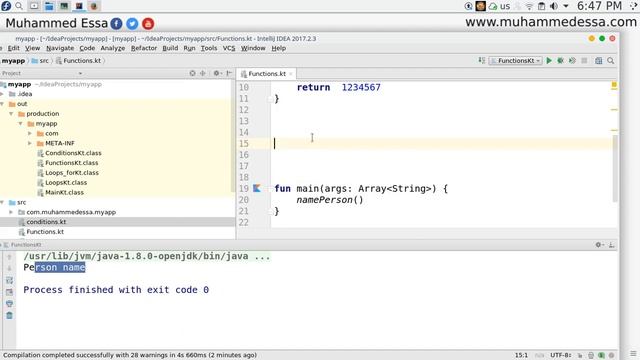The image size is (640, 360).
Task: Select the Functions.kt editor tab
Action: click(267, 73)
